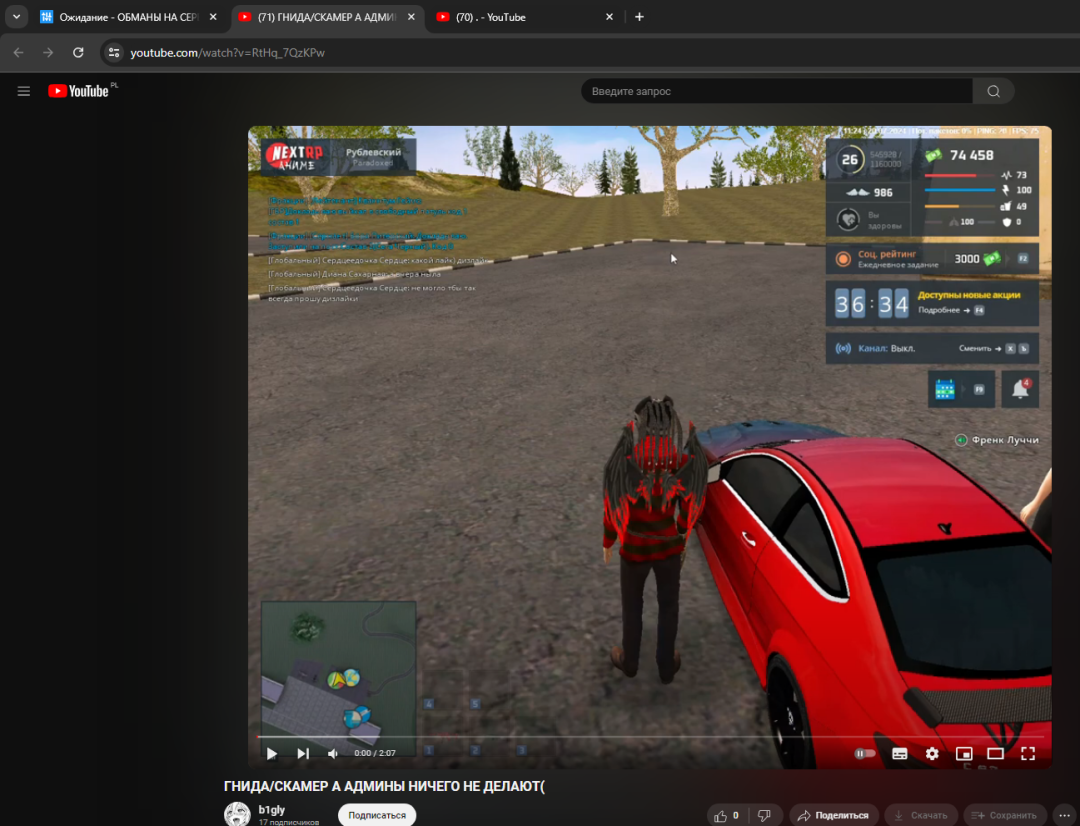
Task: Switch to theater mode
Action: point(995,753)
